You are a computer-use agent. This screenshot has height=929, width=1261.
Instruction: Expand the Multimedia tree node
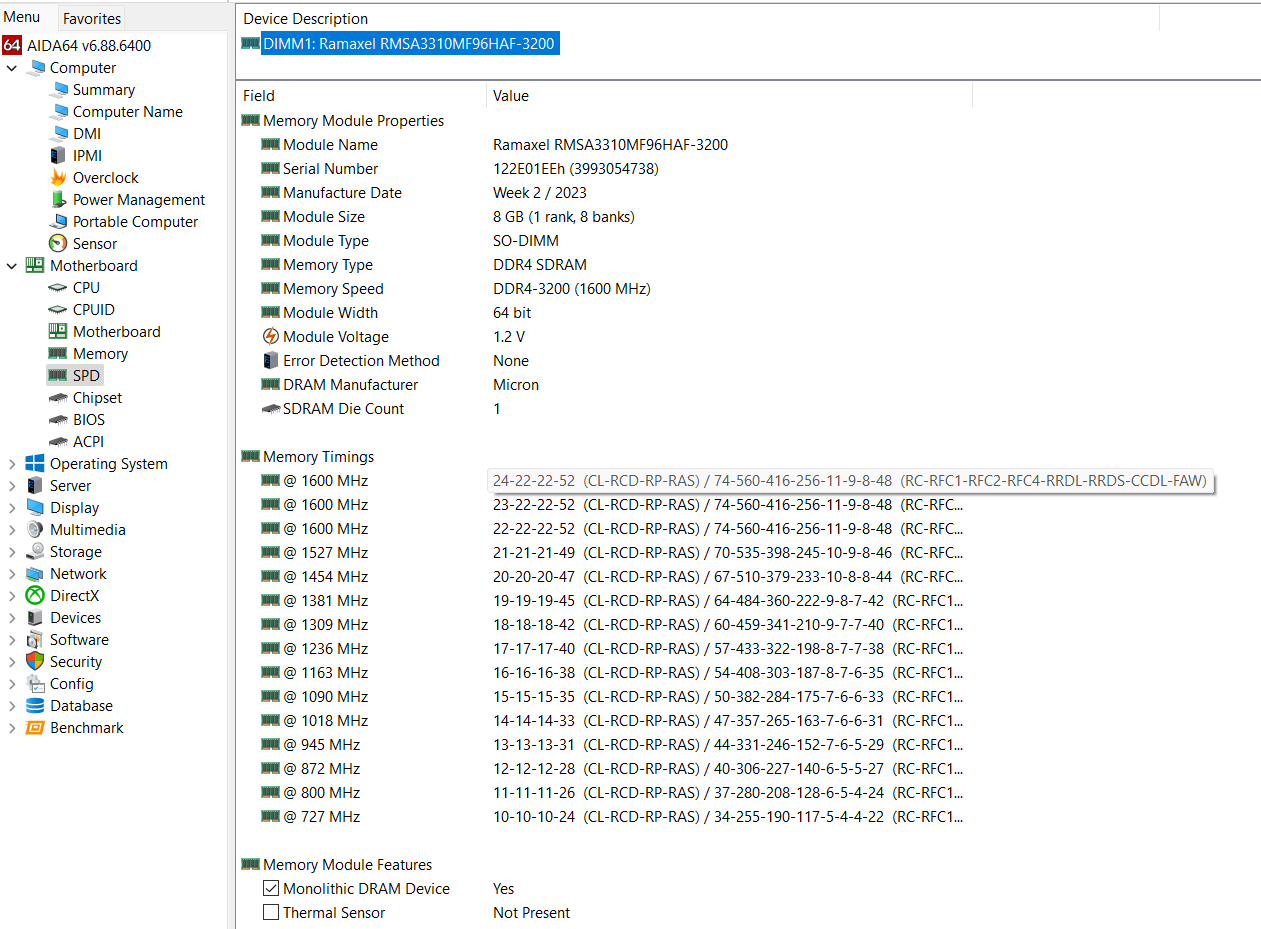[x=12, y=529]
